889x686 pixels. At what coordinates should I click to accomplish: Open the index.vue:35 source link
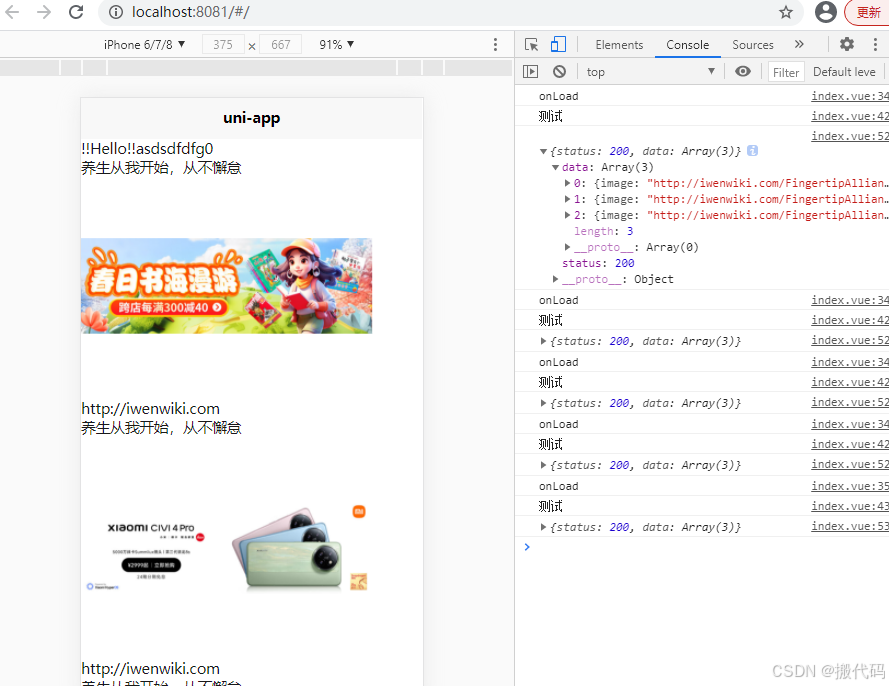849,486
